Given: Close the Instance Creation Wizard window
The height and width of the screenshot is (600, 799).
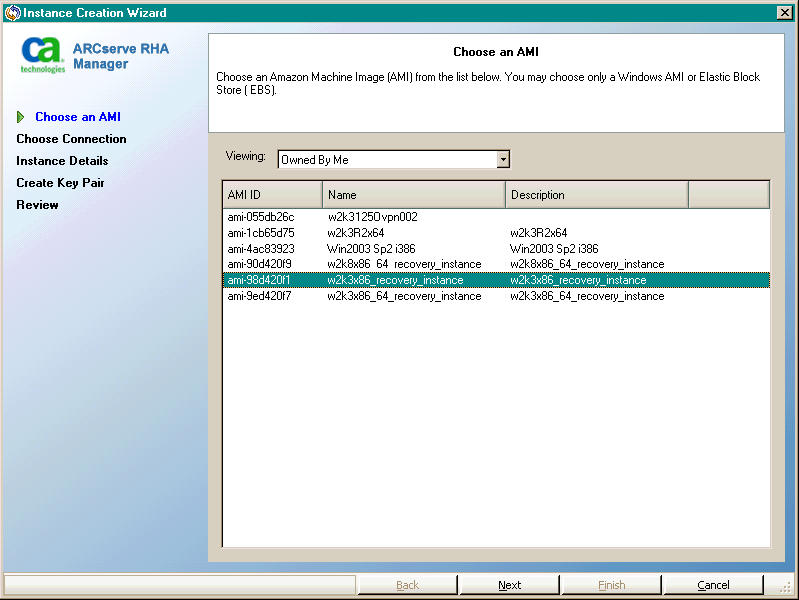Looking at the screenshot, I should [x=784, y=12].
